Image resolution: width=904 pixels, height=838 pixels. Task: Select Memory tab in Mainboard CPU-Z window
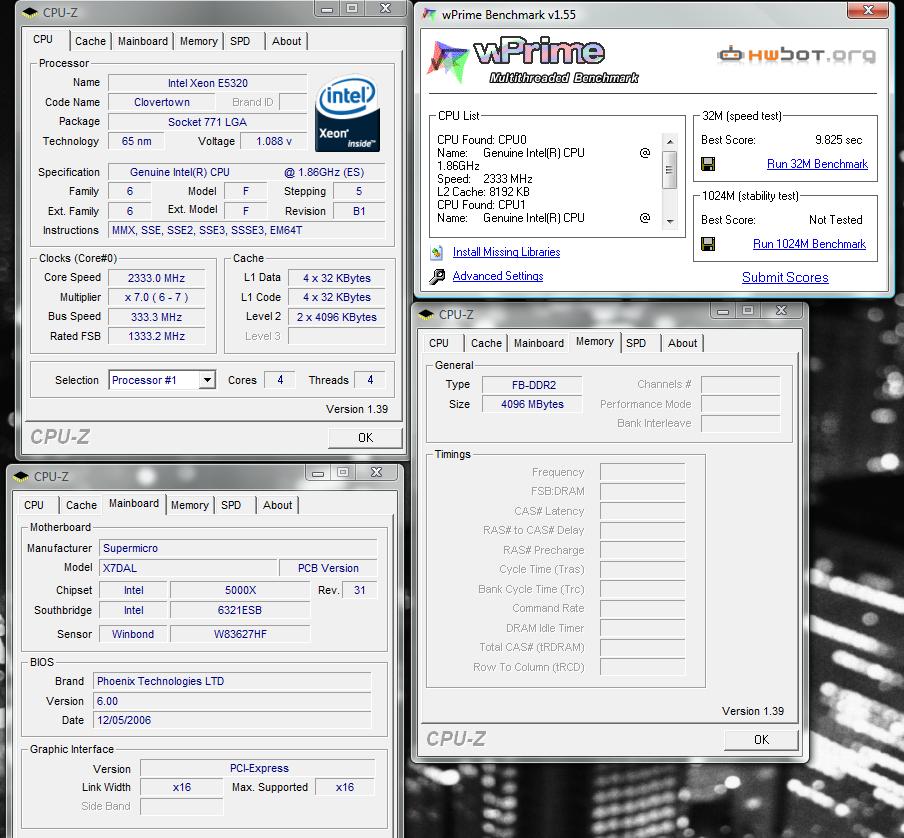(x=189, y=505)
